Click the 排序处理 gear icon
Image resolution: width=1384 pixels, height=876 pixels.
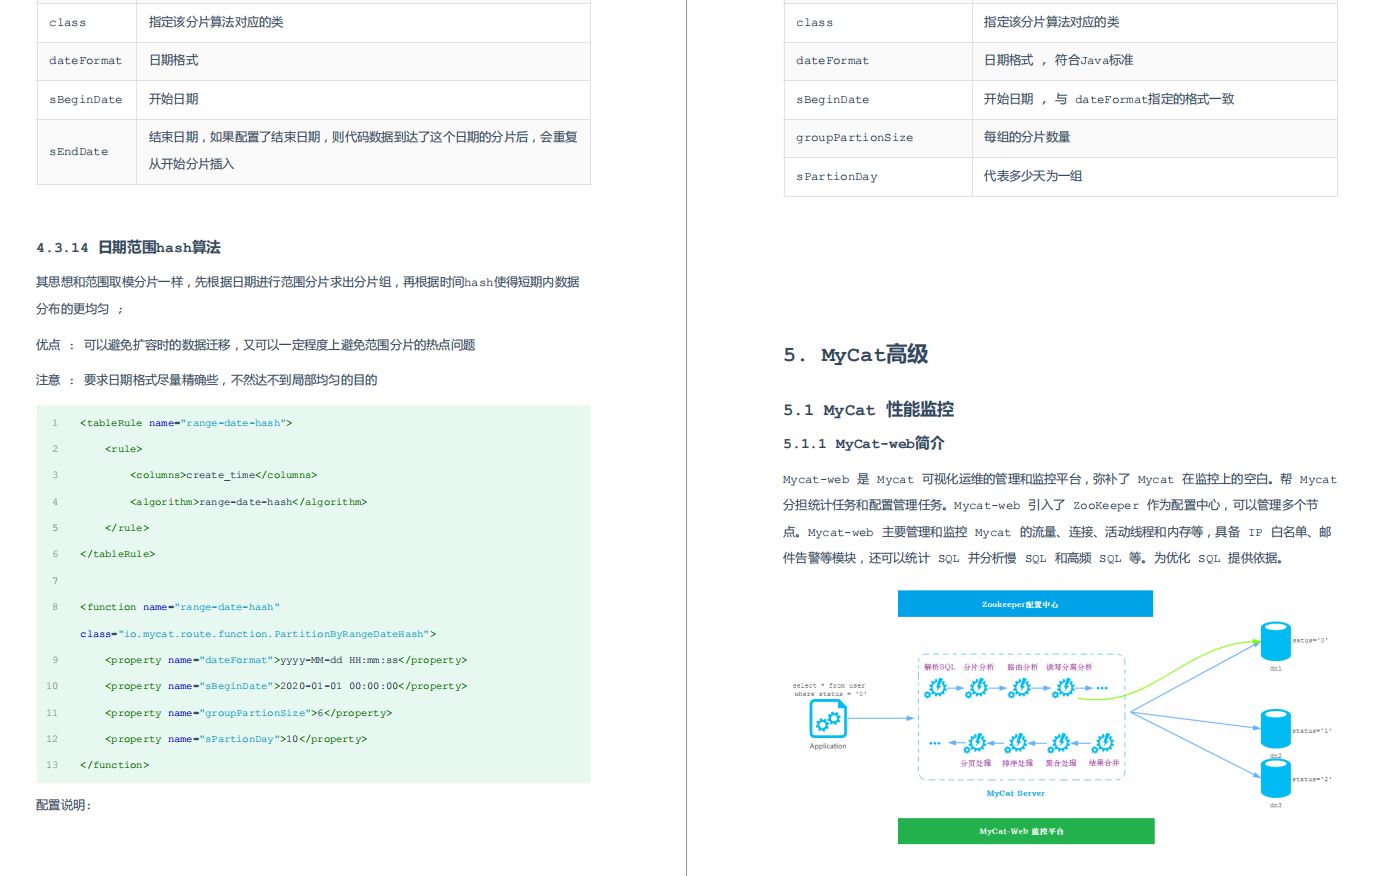(x=1018, y=744)
